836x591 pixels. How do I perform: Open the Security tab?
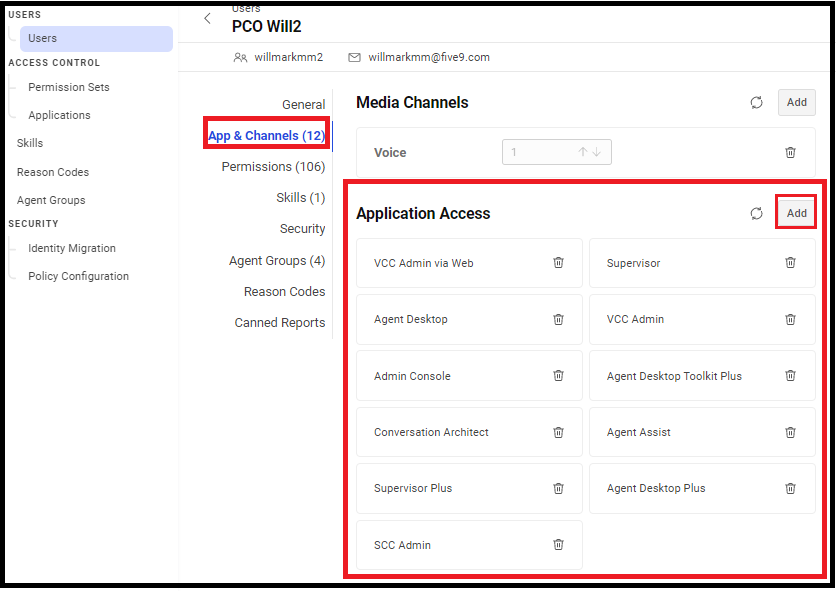click(302, 228)
